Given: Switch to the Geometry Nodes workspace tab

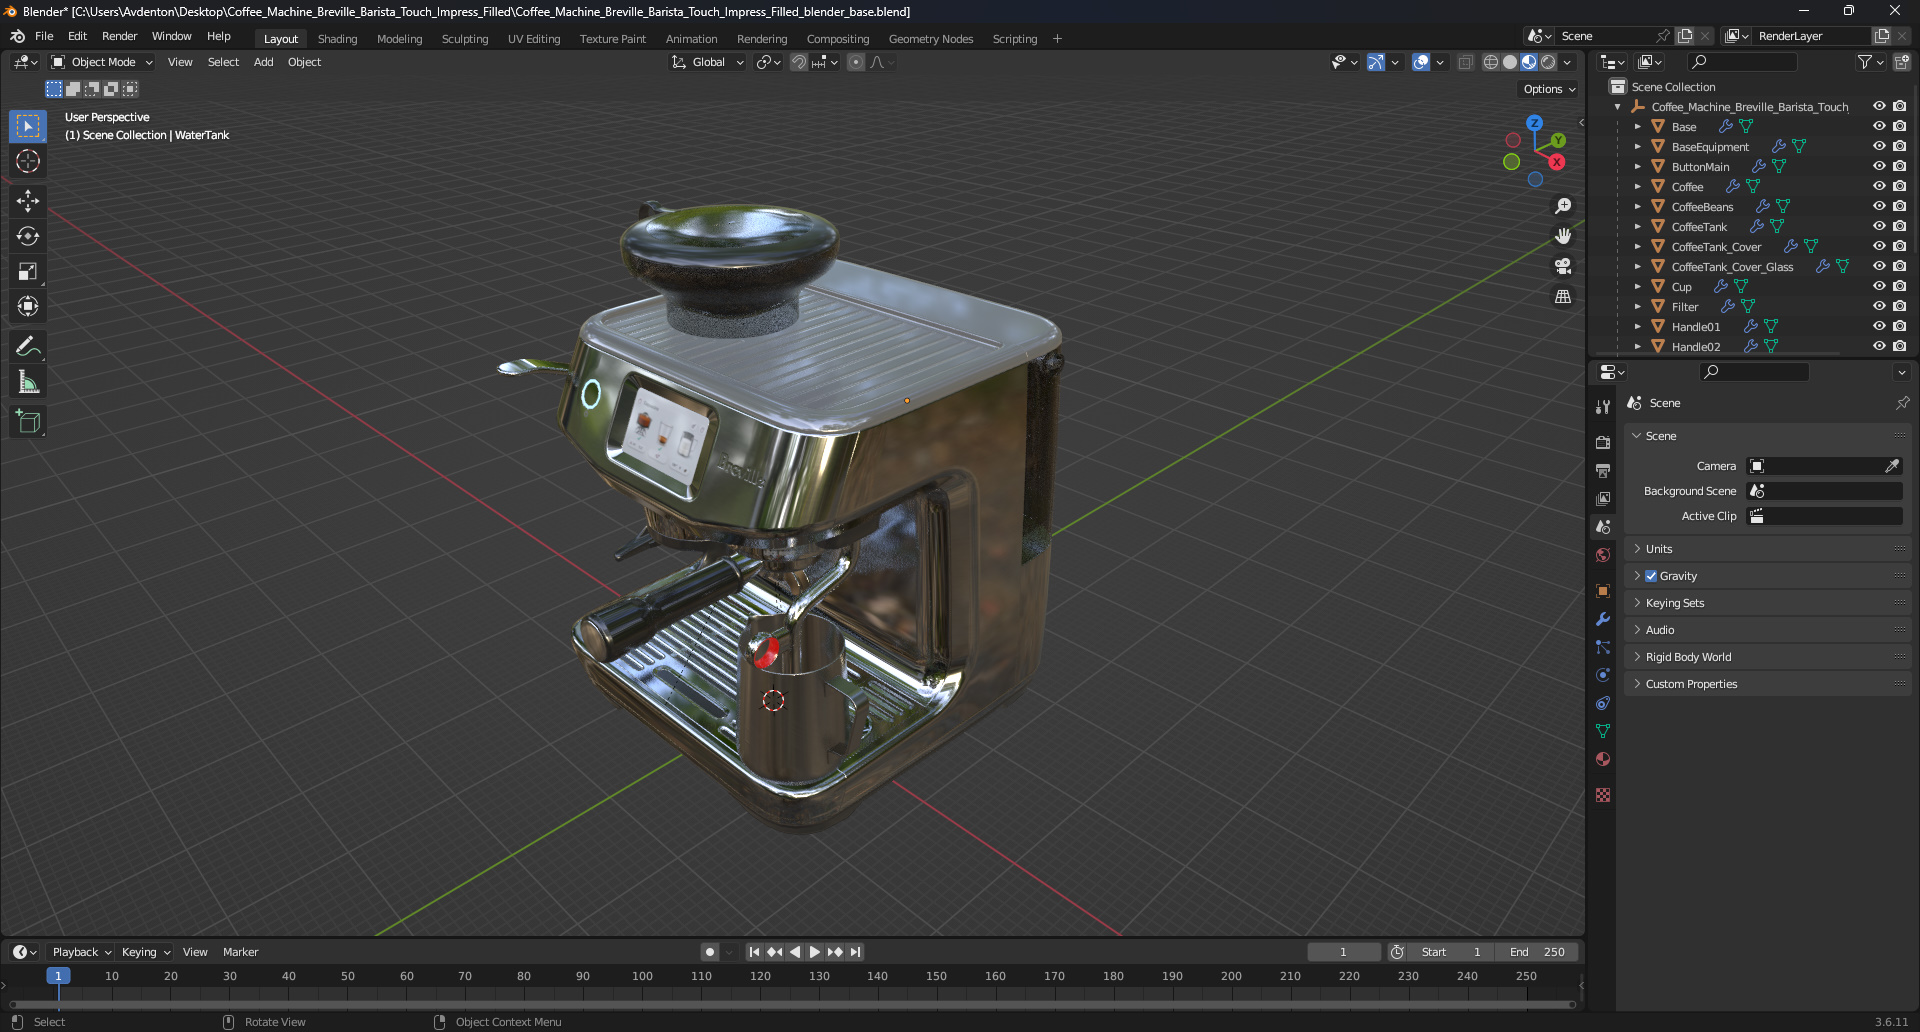Looking at the screenshot, I should tap(930, 39).
